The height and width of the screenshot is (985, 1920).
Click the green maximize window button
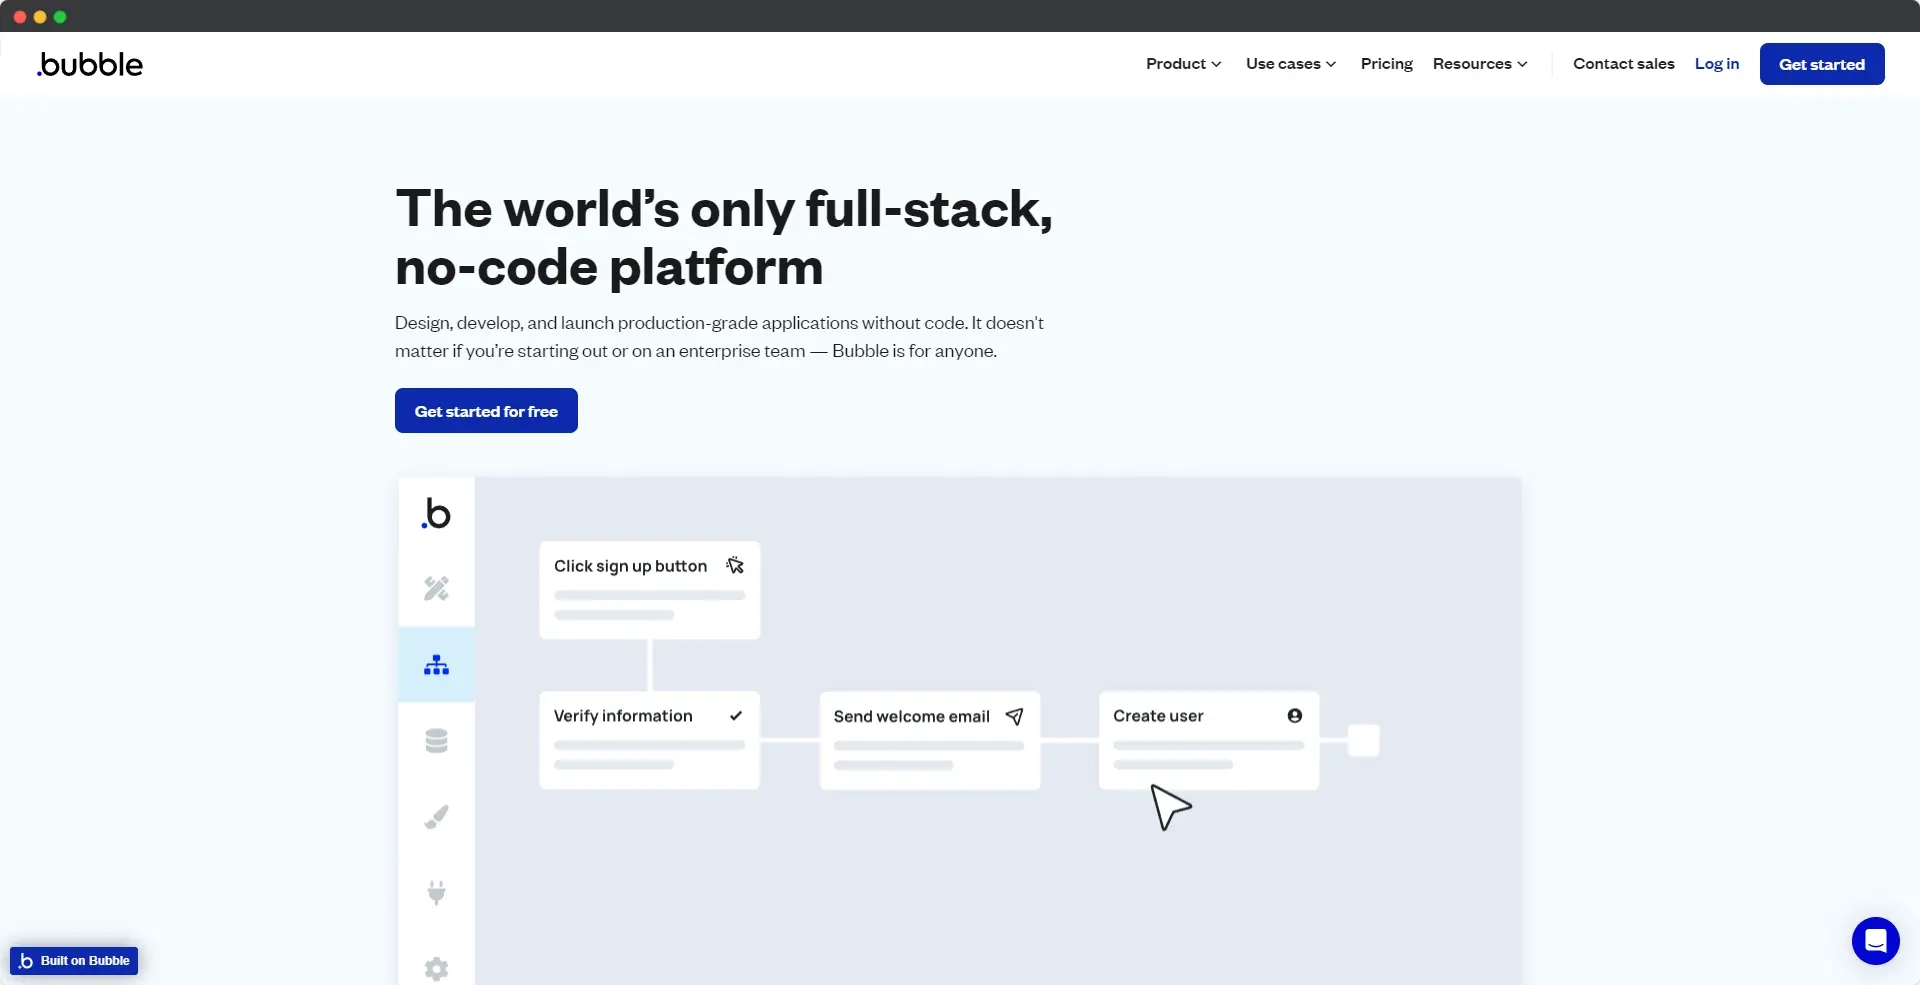click(x=60, y=17)
